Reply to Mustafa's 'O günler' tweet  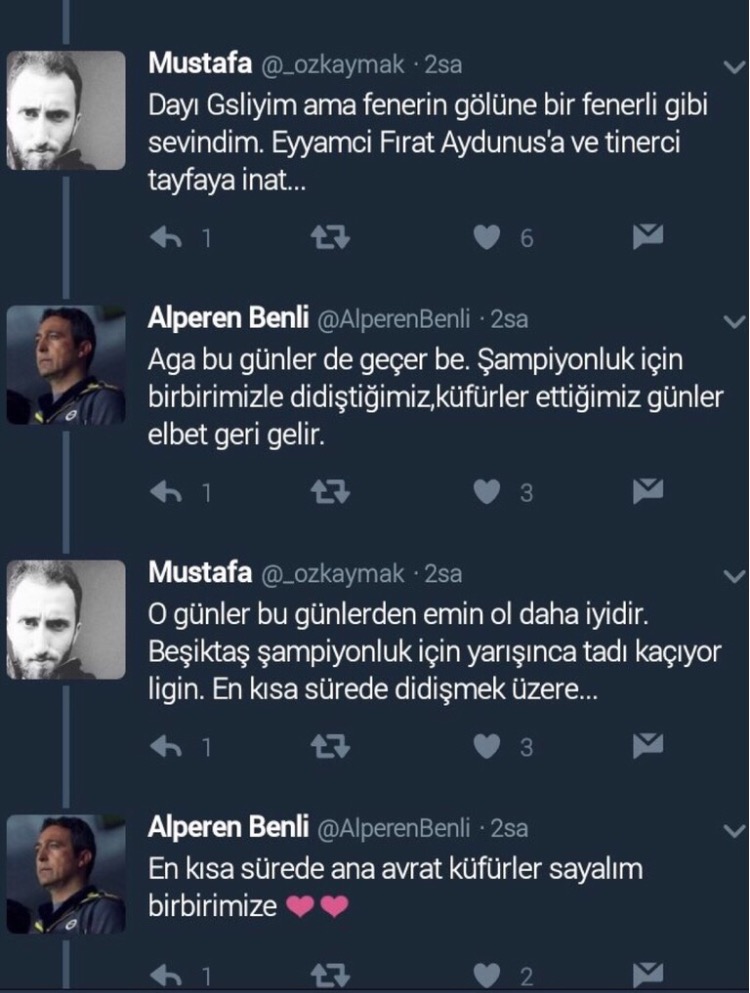[x=164, y=746]
